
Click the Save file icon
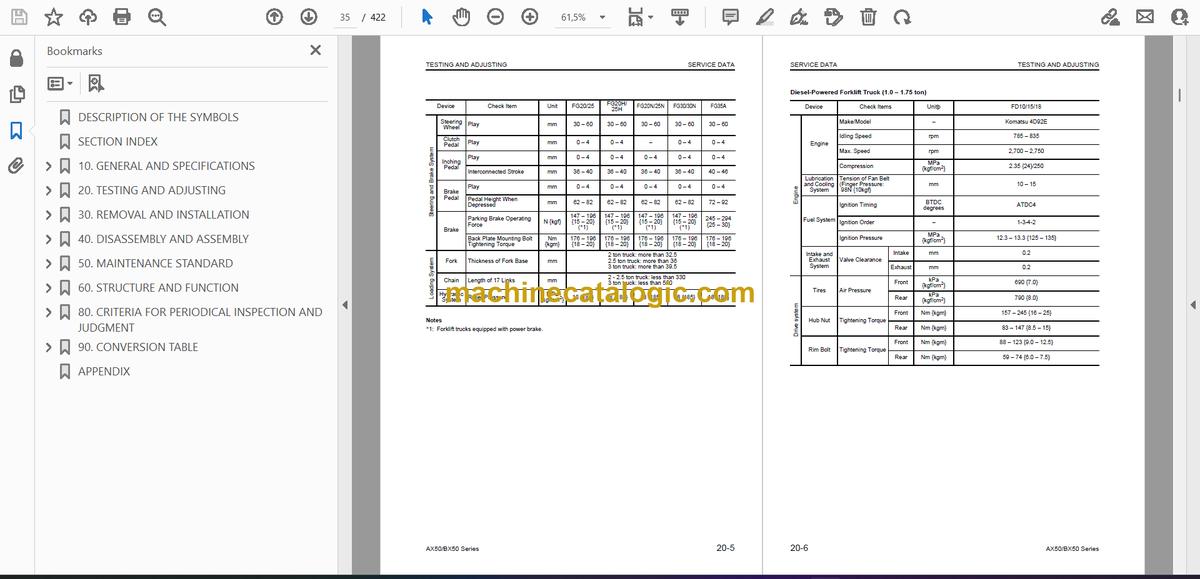pos(19,17)
